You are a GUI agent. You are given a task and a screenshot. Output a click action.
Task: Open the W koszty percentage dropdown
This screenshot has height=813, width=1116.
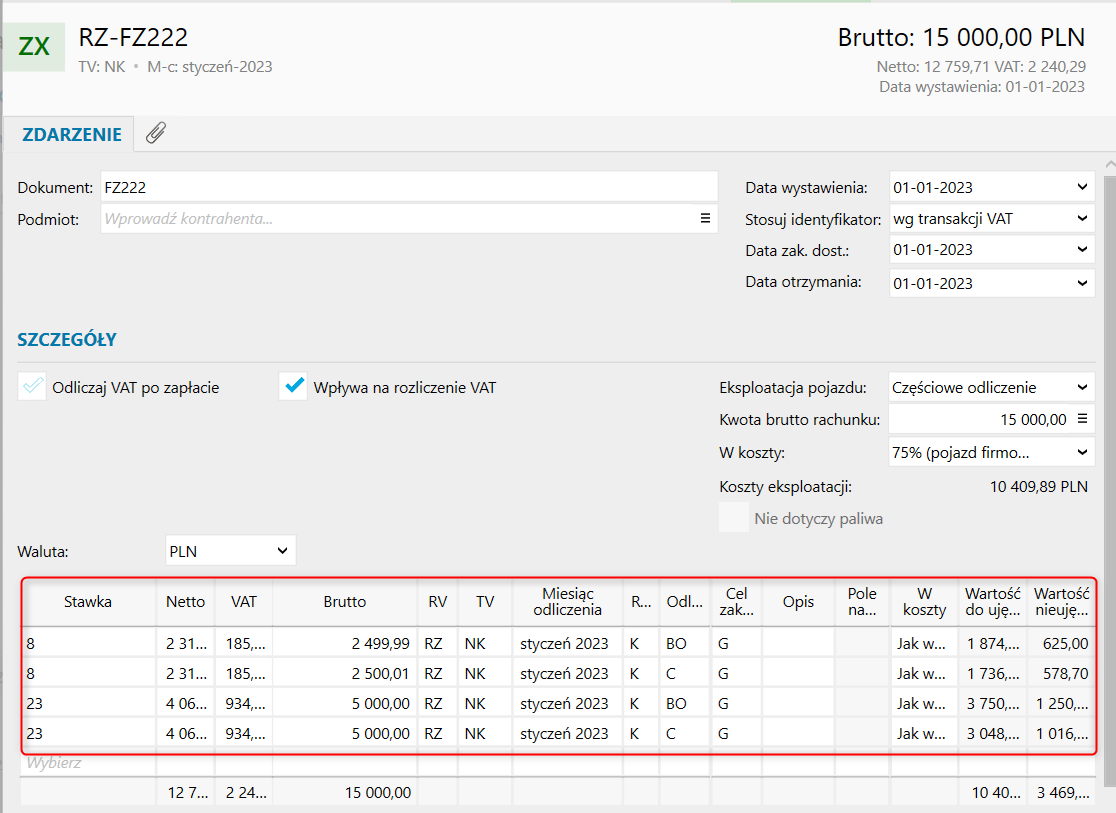[1081, 453]
